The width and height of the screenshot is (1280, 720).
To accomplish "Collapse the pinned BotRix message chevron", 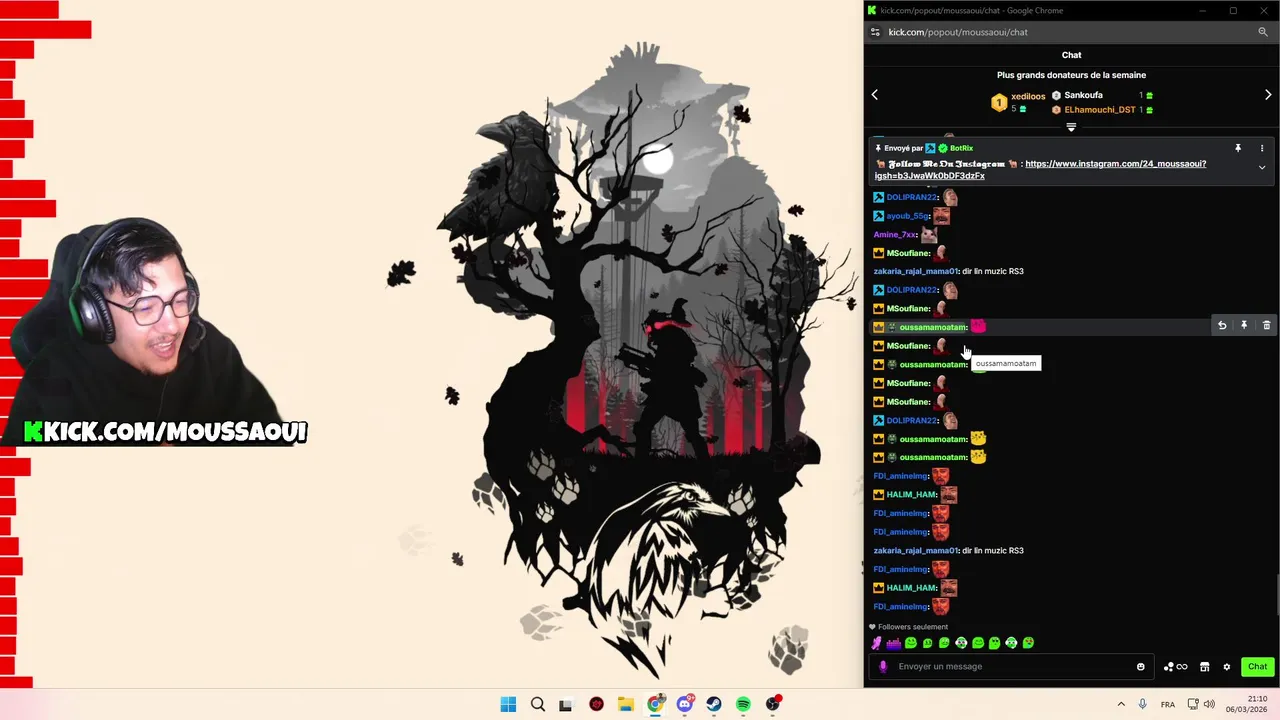I will [1262, 168].
